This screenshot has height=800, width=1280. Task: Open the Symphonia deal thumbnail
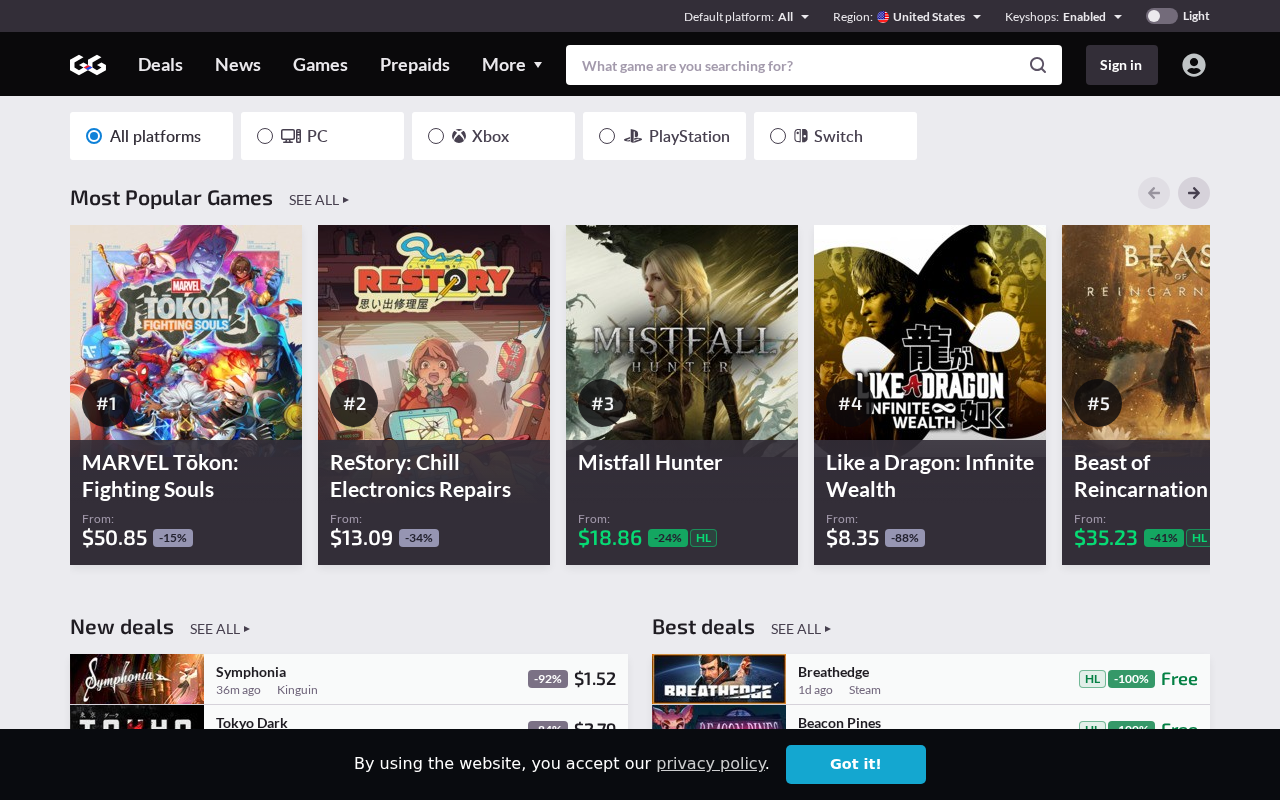[x=137, y=679]
